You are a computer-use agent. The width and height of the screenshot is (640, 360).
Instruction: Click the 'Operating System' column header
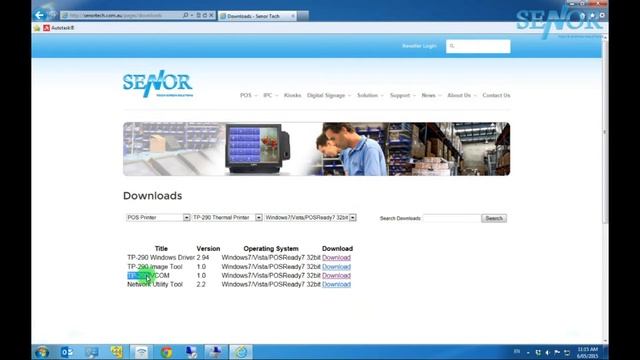271,249
